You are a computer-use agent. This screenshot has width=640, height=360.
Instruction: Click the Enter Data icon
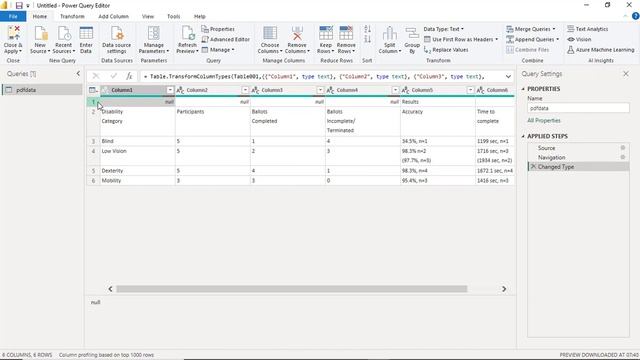coord(86,33)
